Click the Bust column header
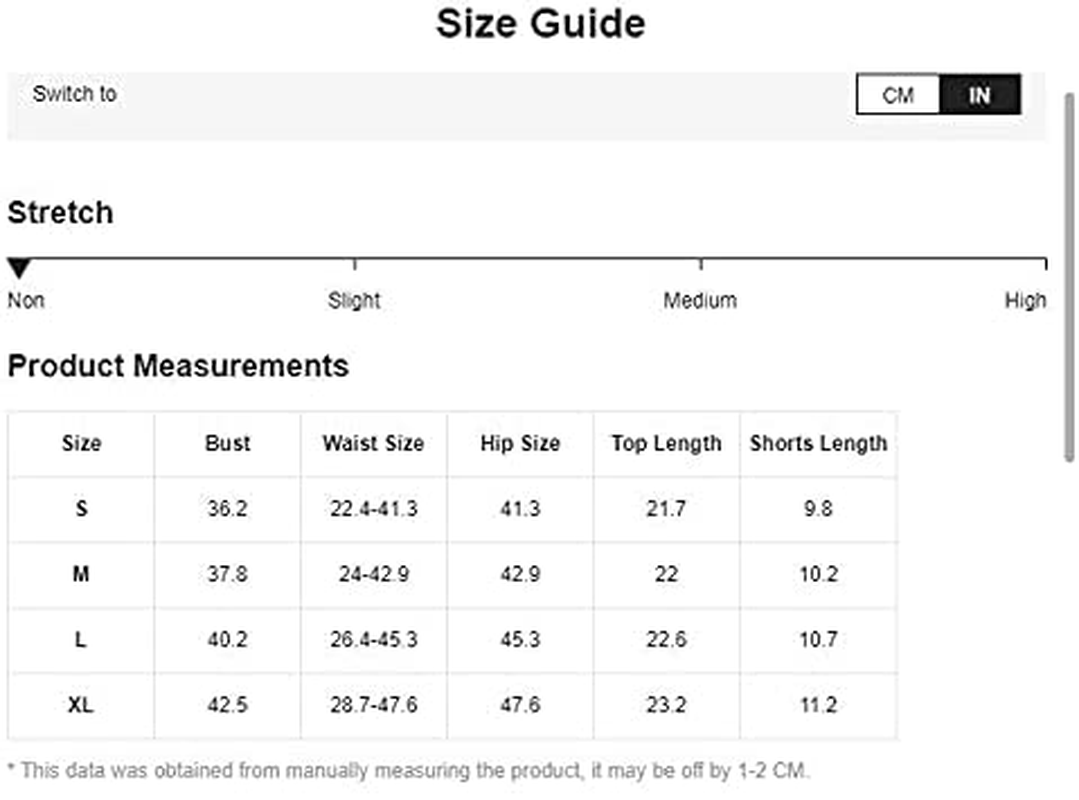The height and width of the screenshot is (800, 1079). point(228,443)
